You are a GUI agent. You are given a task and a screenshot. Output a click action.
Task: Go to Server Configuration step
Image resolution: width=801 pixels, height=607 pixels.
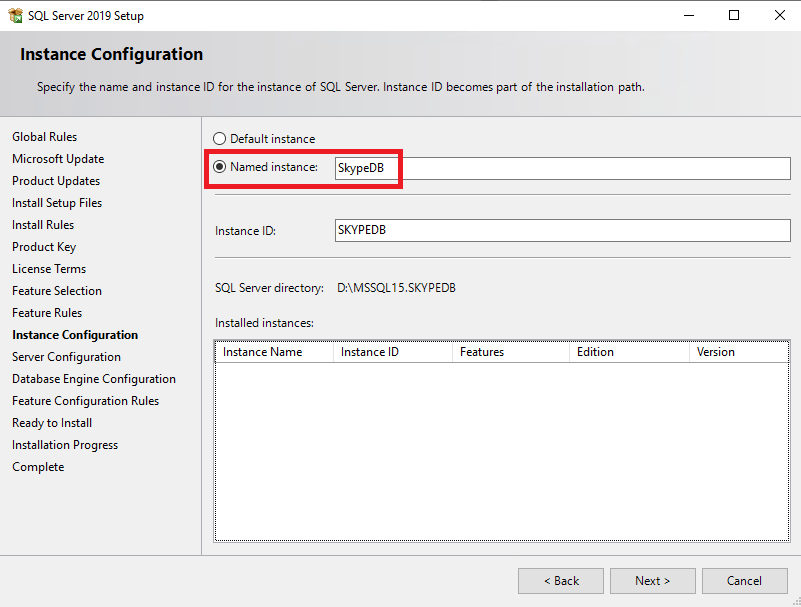[x=66, y=357]
